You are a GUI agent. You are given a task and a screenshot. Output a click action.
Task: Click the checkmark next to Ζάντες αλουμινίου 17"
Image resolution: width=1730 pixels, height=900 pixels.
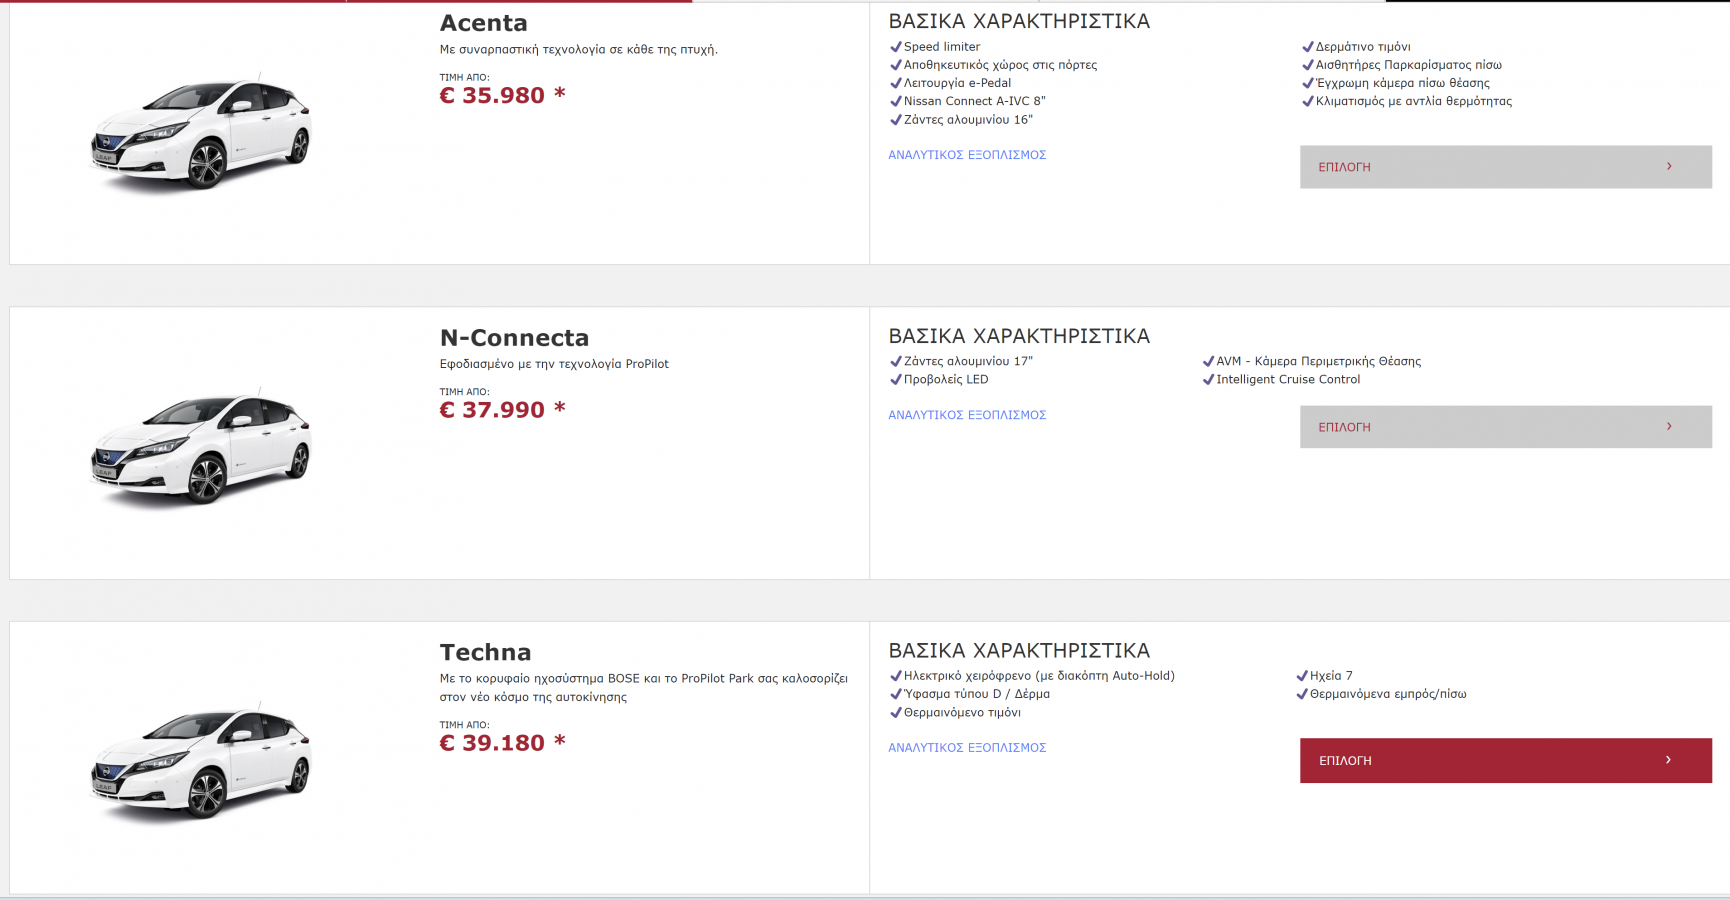coord(896,362)
